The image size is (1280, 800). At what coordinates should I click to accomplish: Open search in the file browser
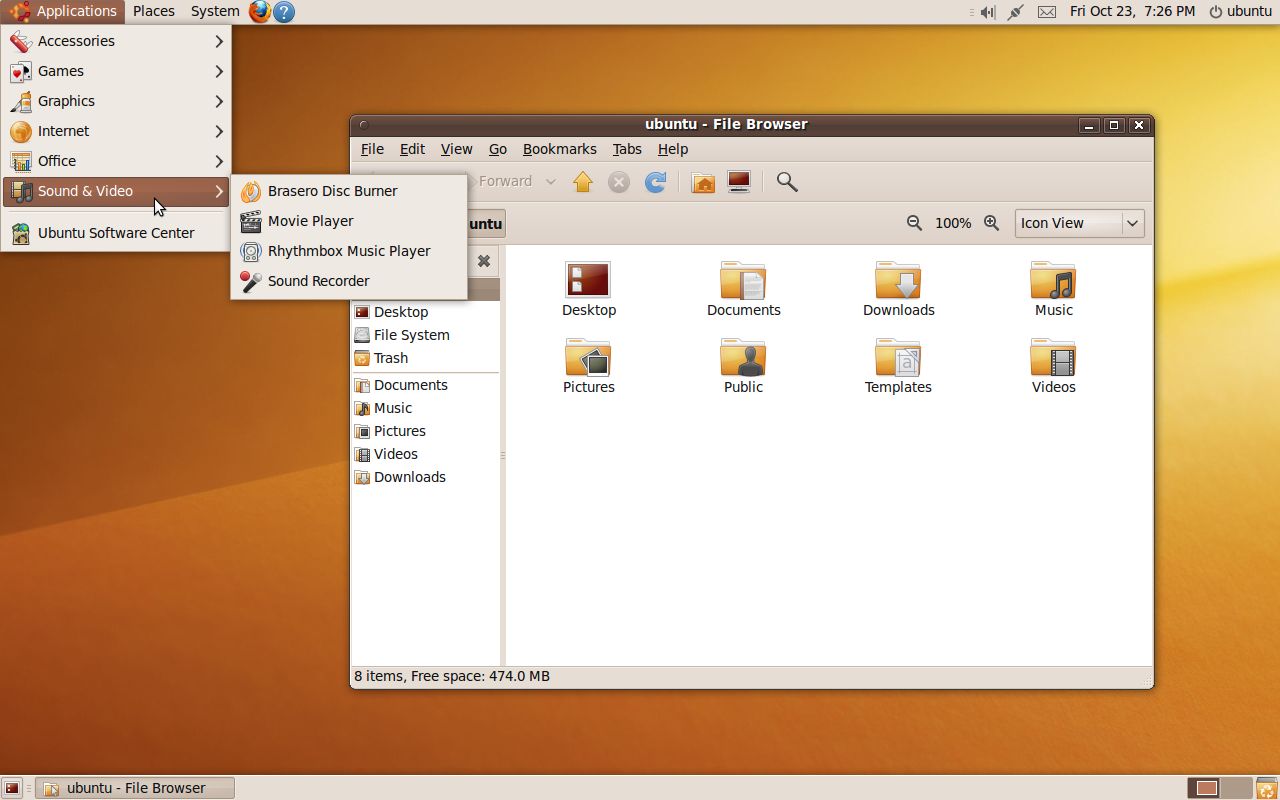pyautogui.click(x=786, y=182)
